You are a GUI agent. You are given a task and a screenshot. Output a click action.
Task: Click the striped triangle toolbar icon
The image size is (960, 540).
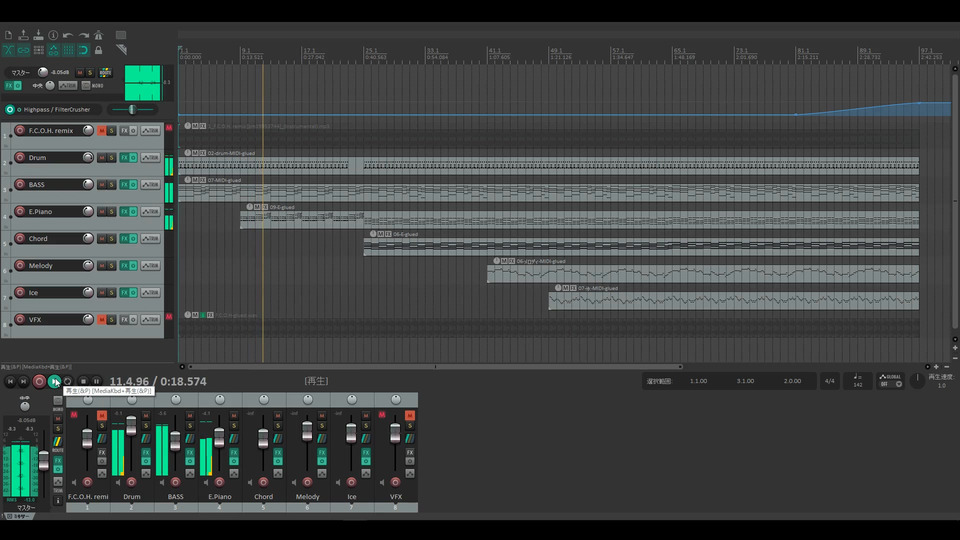tap(121, 50)
